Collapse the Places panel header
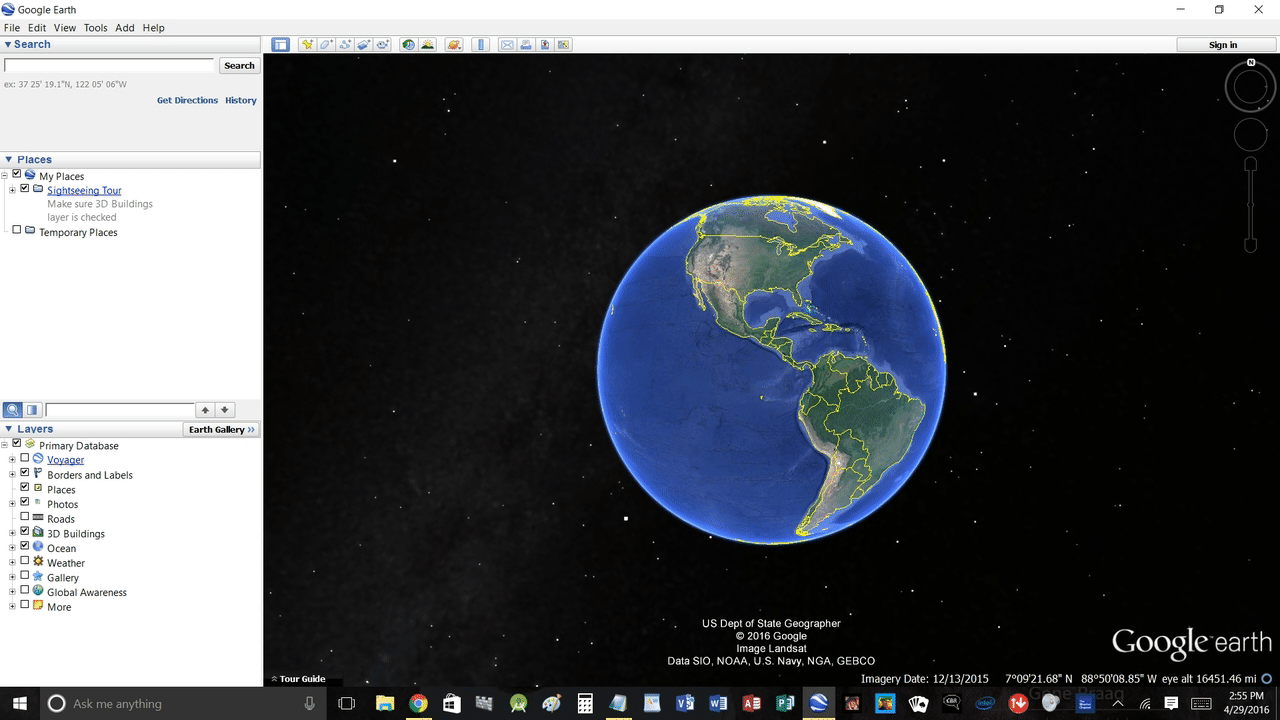 (x=9, y=159)
